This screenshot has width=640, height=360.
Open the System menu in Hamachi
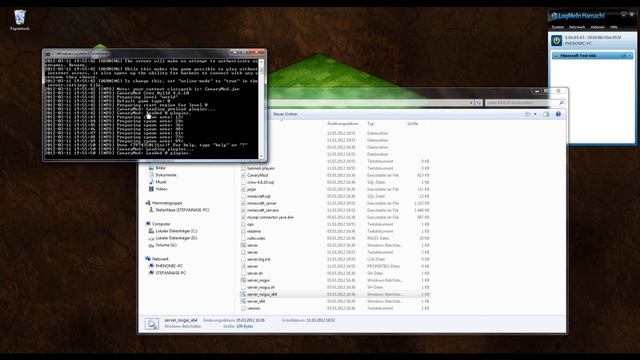click(x=558, y=27)
